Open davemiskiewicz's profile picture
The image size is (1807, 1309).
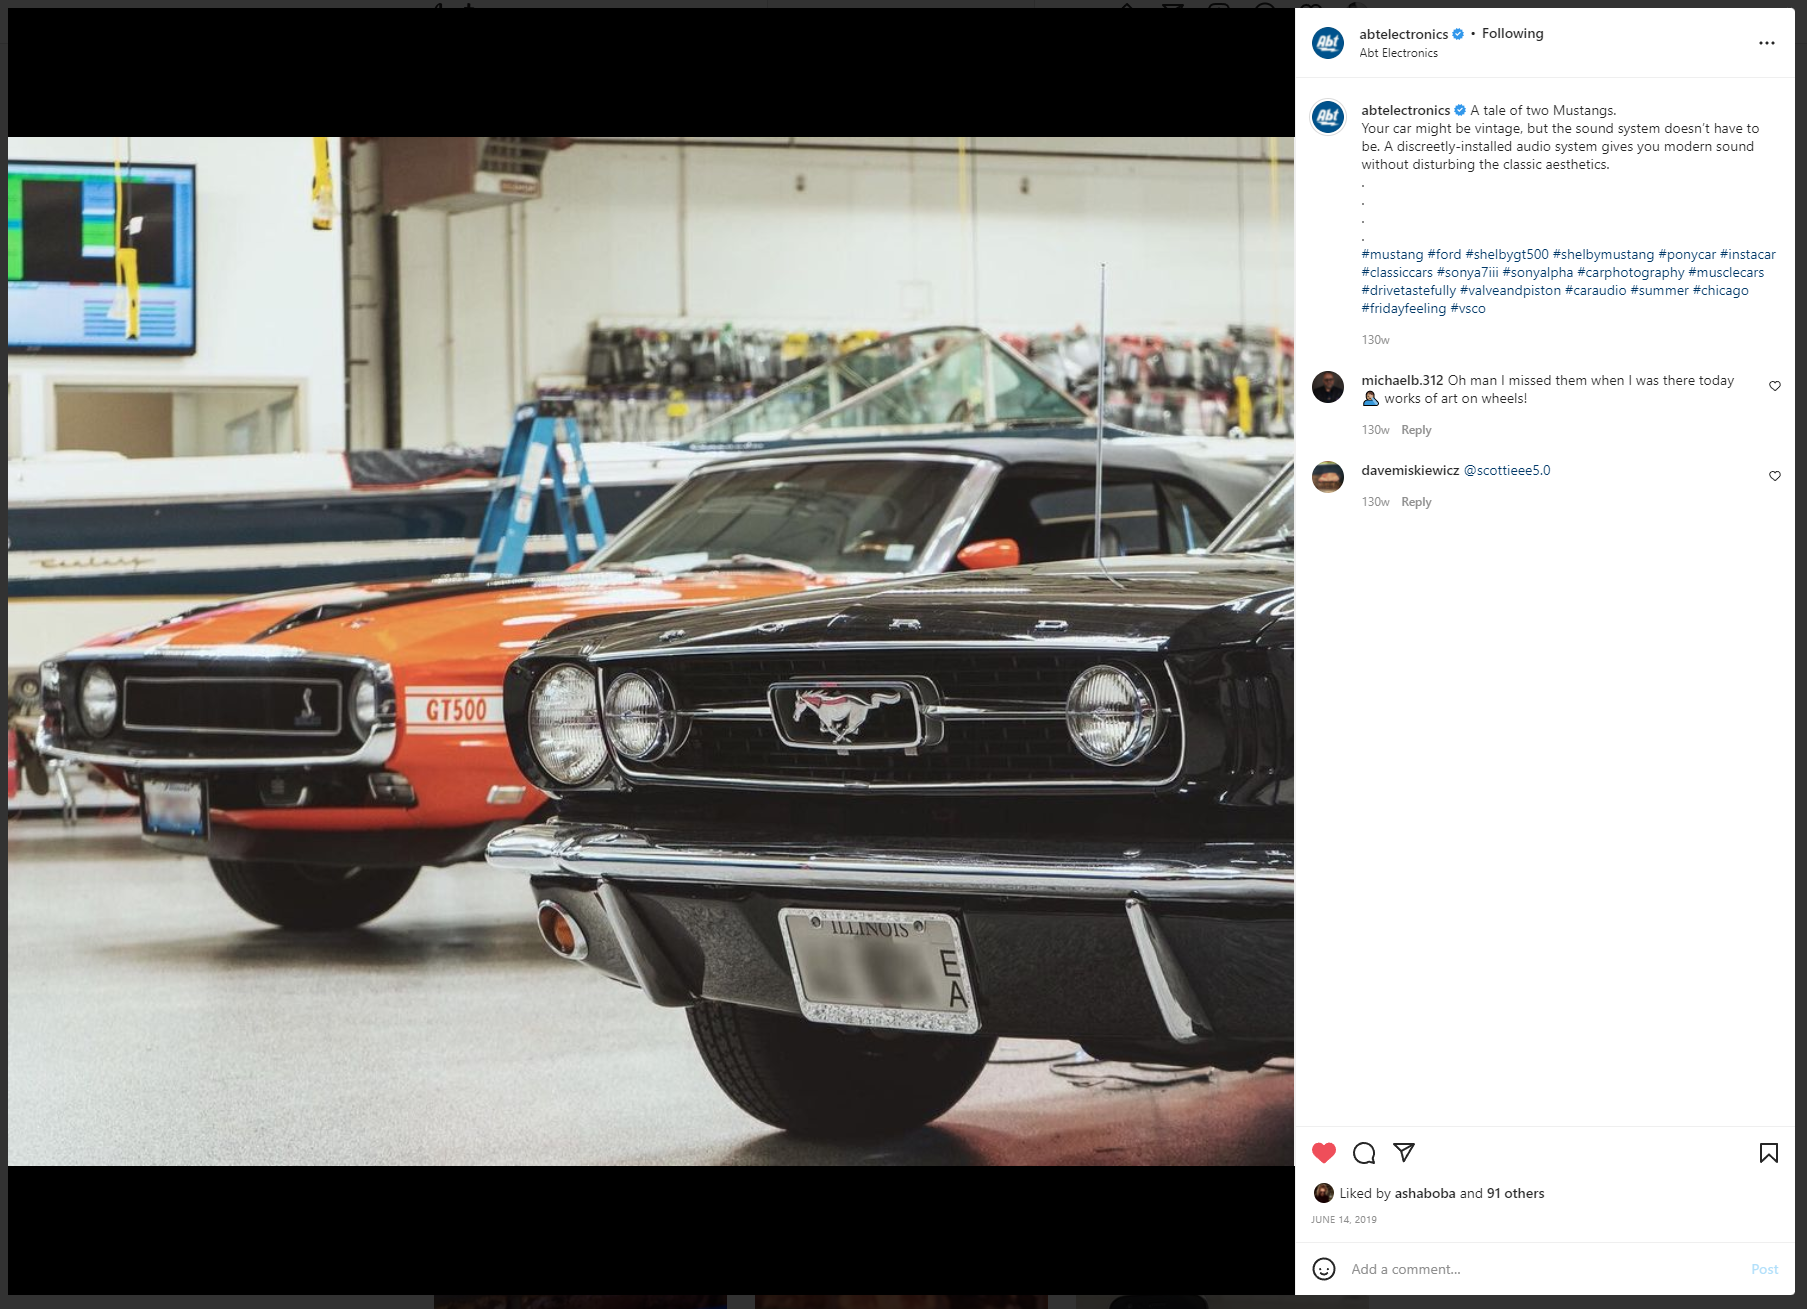pyautogui.click(x=1327, y=477)
